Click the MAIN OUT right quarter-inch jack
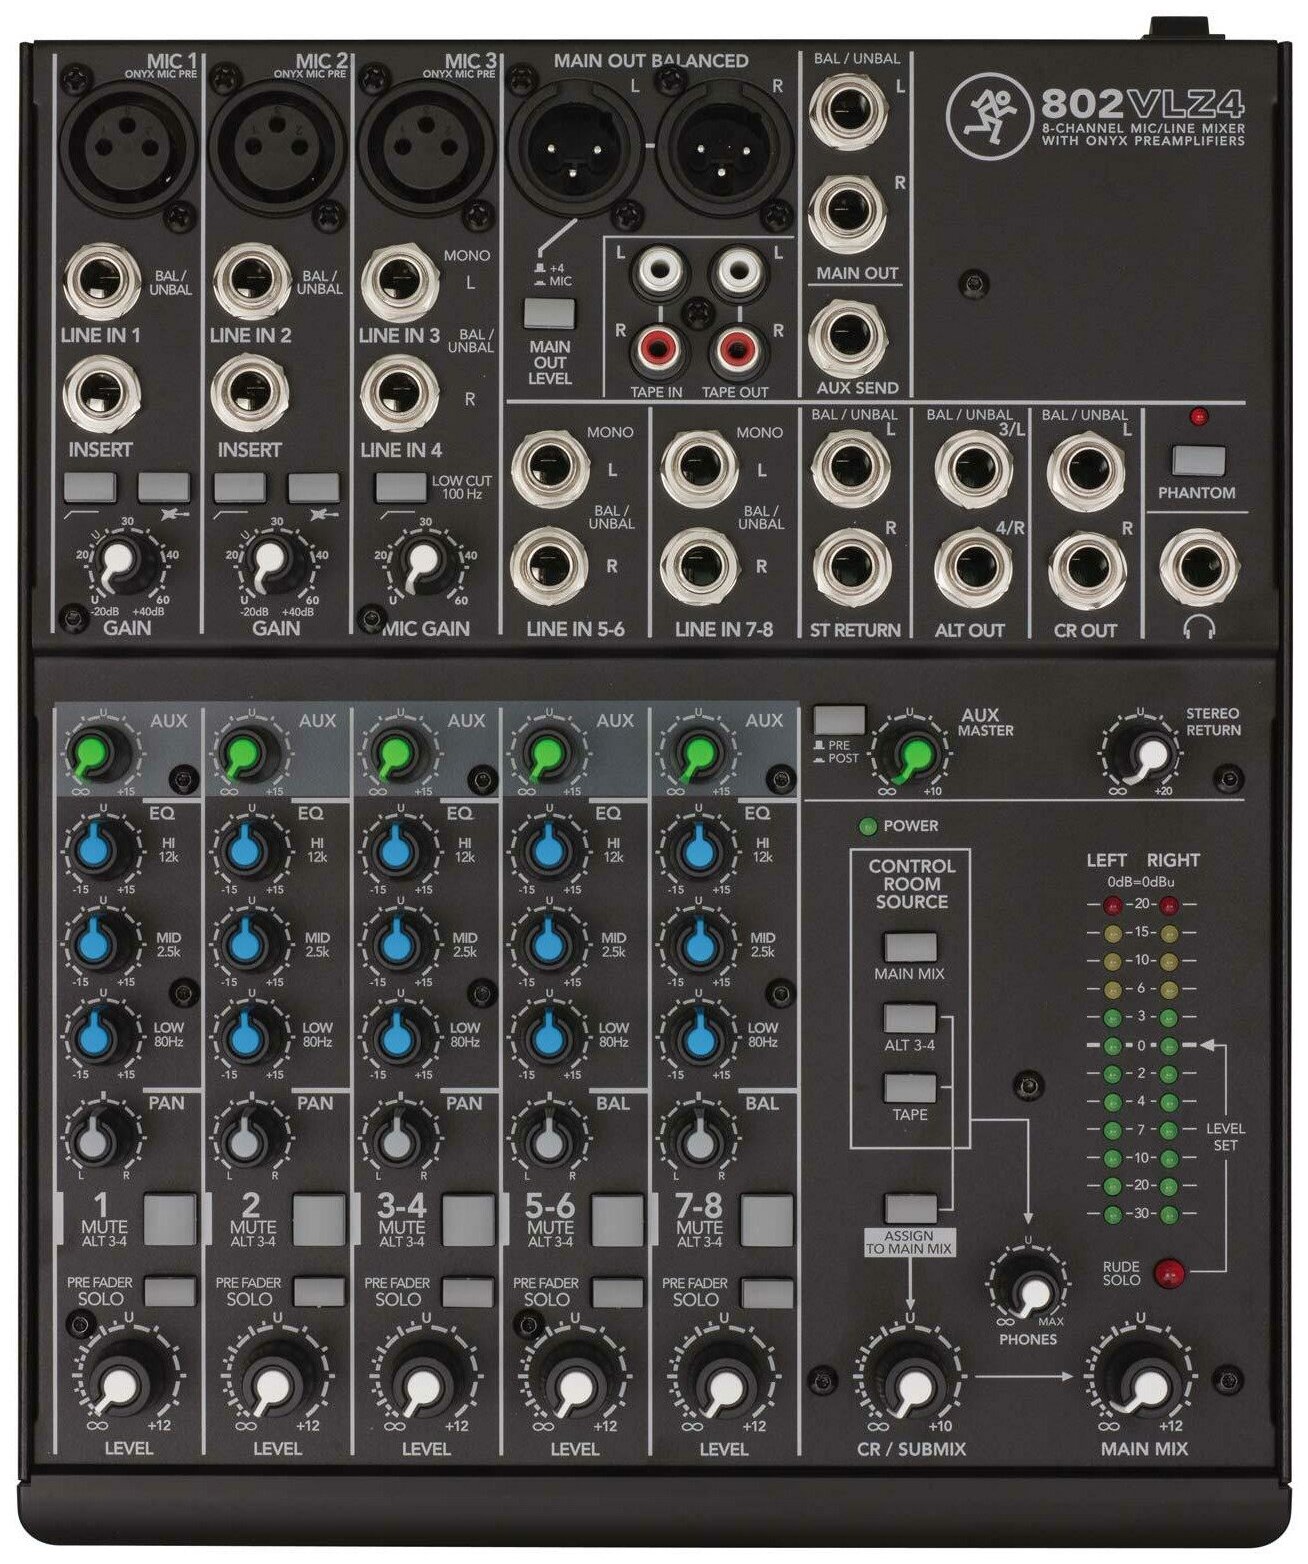 click(x=848, y=212)
